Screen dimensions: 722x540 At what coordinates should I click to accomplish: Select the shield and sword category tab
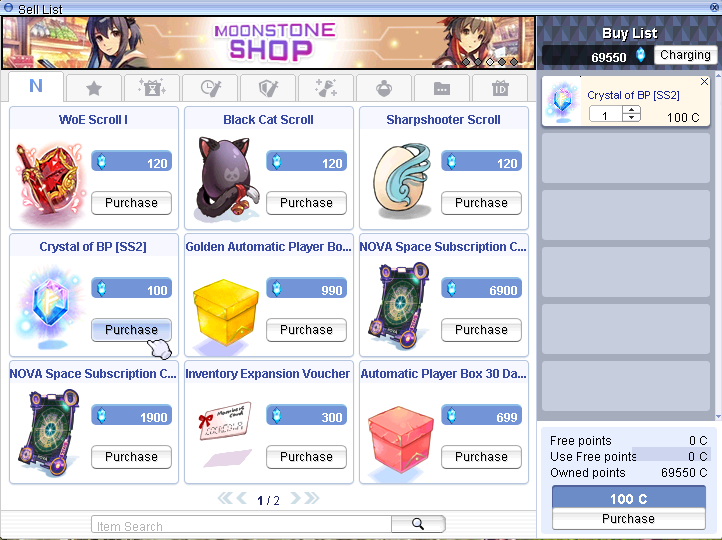pyautogui.click(x=268, y=88)
